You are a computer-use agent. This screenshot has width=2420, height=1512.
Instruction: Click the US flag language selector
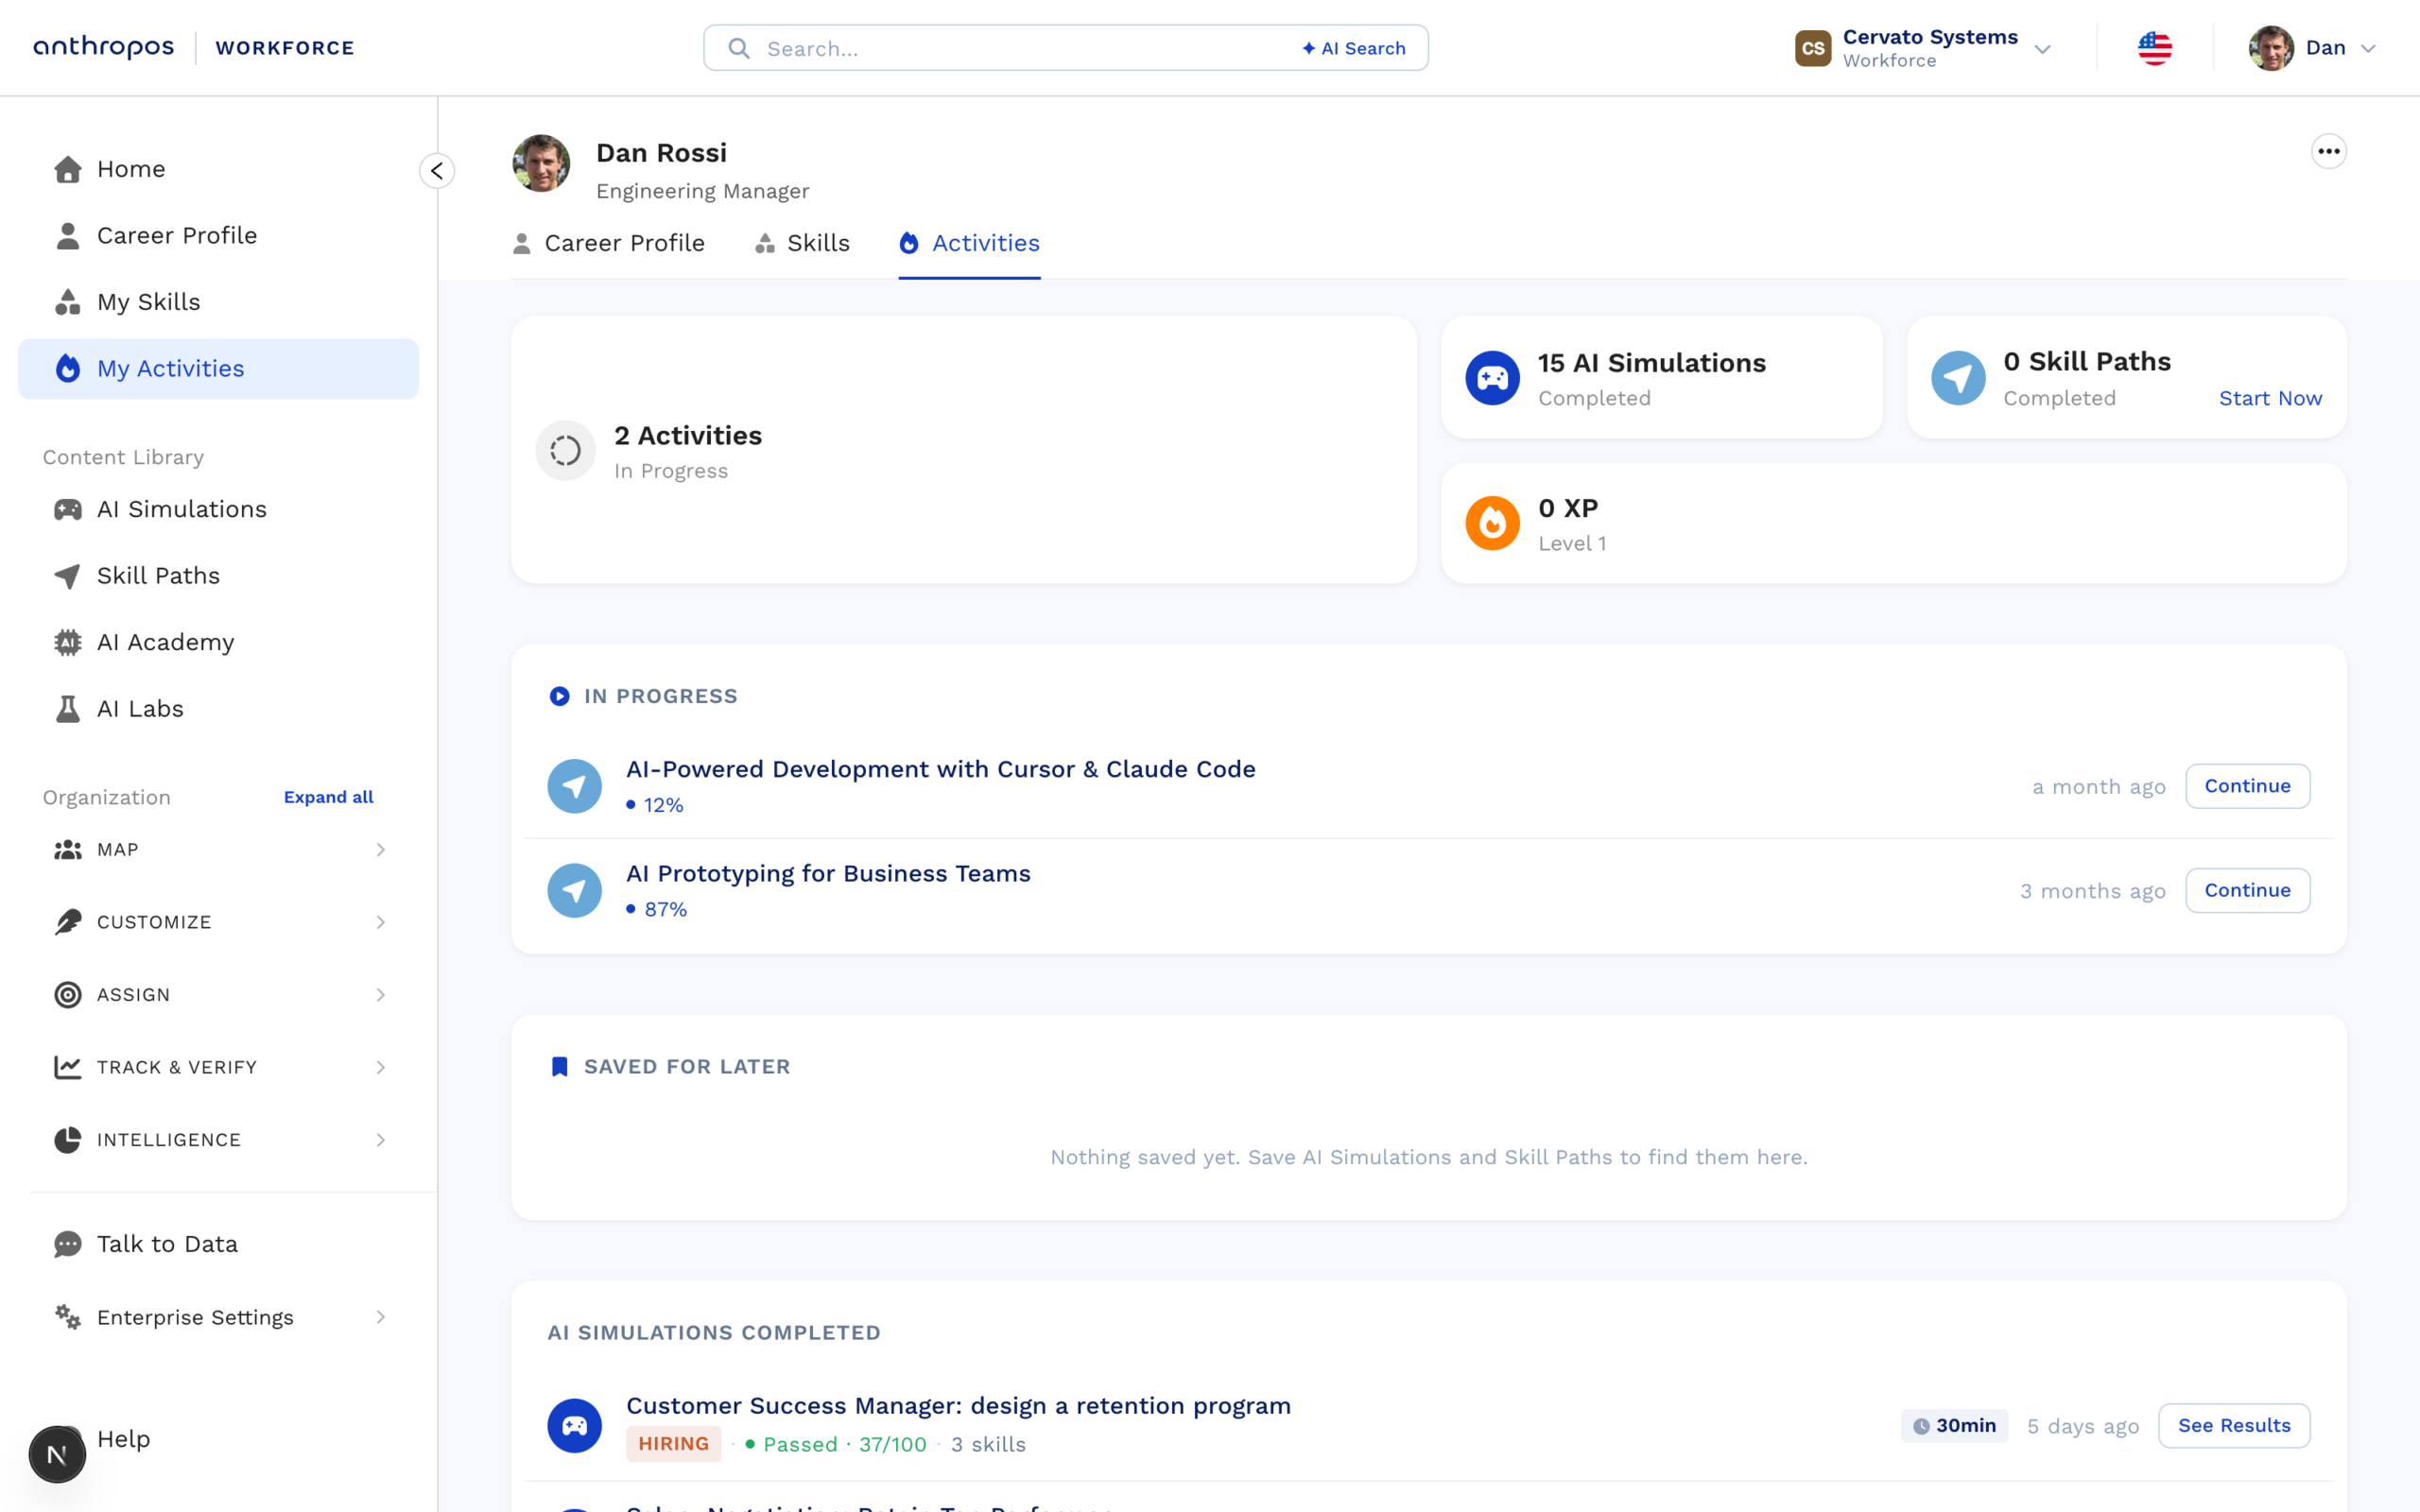click(x=2155, y=48)
